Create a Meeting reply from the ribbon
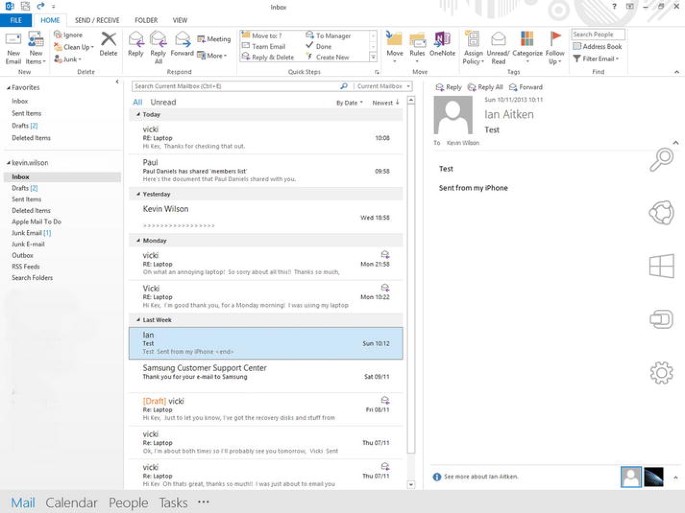685x513 pixels. pos(214,39)
